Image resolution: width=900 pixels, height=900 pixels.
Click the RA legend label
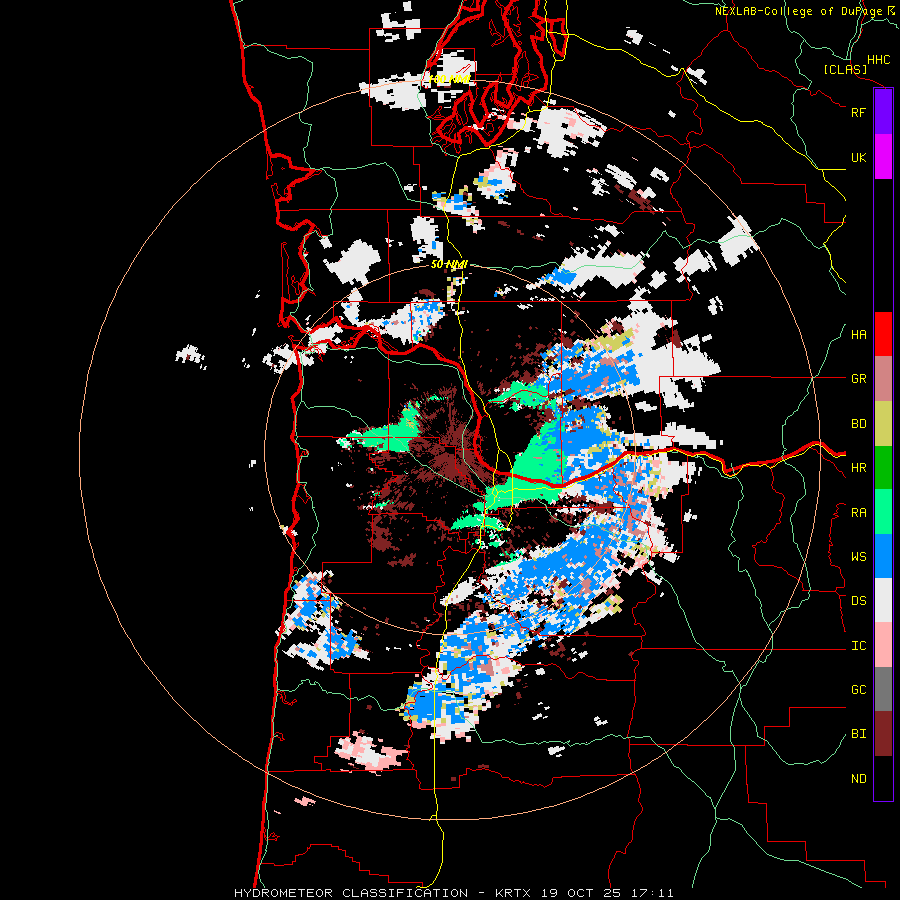858,513
